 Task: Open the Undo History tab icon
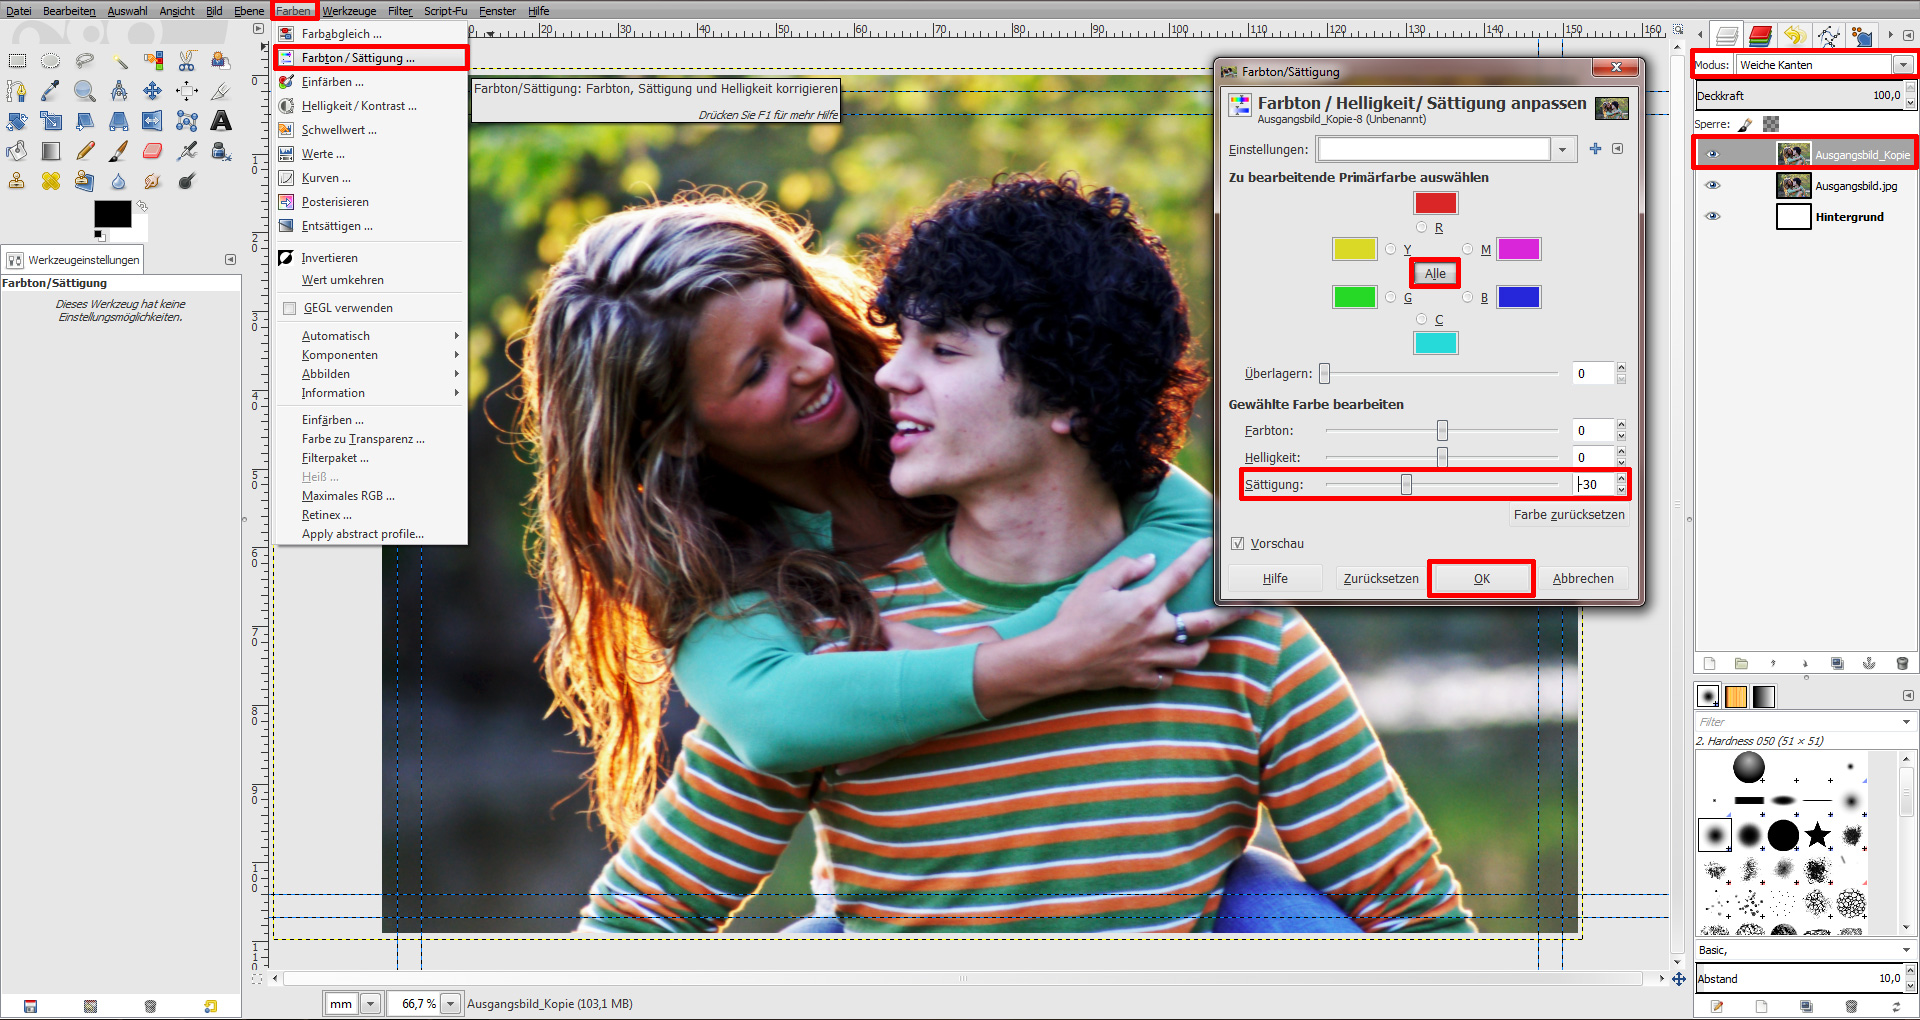coord(1795,34)
